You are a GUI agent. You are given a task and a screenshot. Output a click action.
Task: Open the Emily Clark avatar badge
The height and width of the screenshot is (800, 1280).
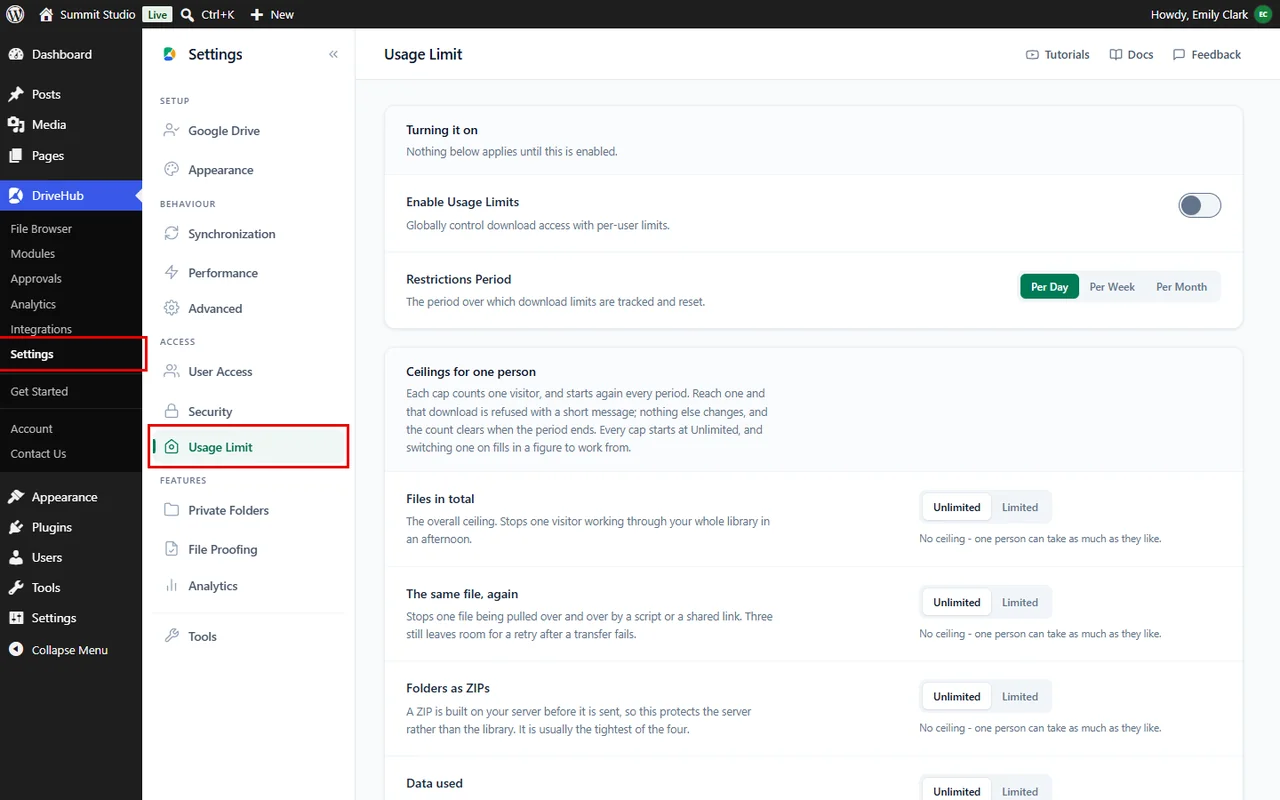(x=1263, y=15)
